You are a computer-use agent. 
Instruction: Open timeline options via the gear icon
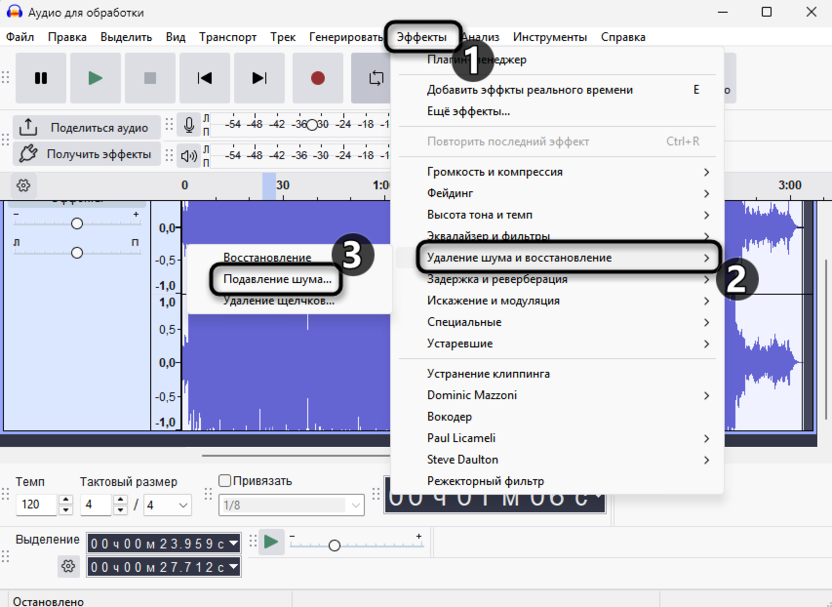(24, 185)
